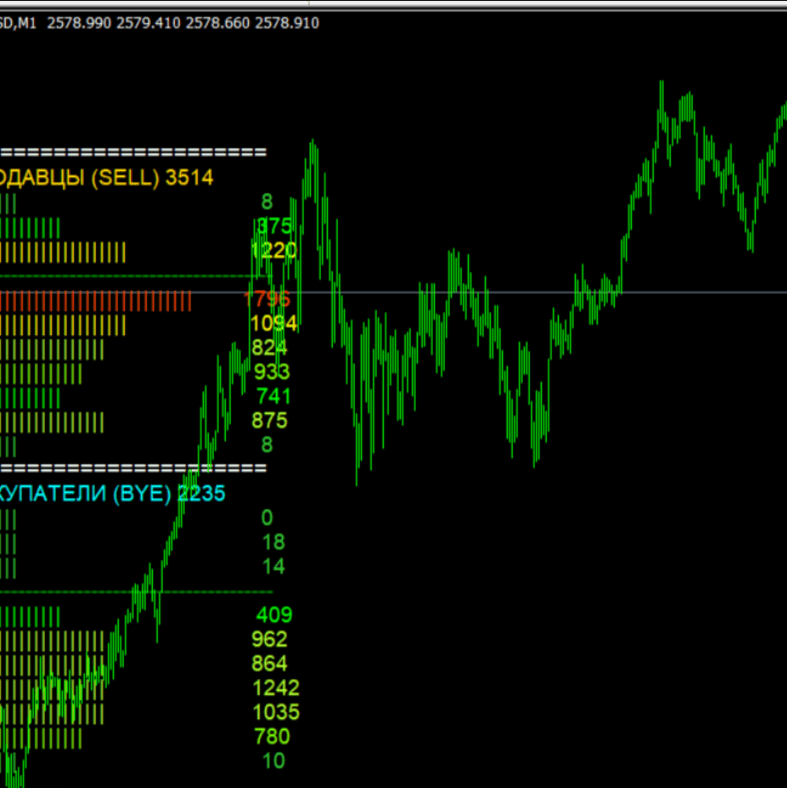Select the 1220 sell volume label
This screenshot has width=787, height=788.
(x=273, y=250)
